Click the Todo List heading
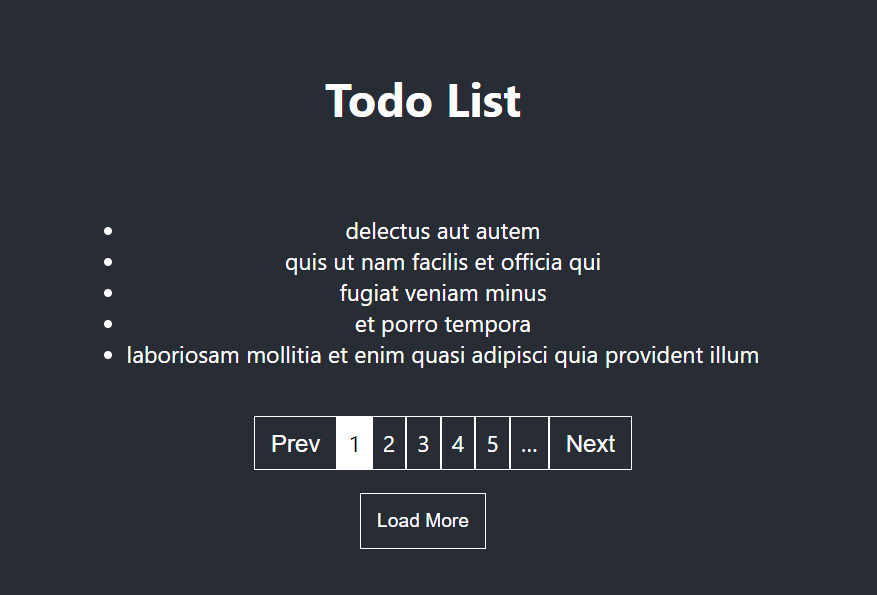Viewport: 877px width, 595px height. click(423, 101)
